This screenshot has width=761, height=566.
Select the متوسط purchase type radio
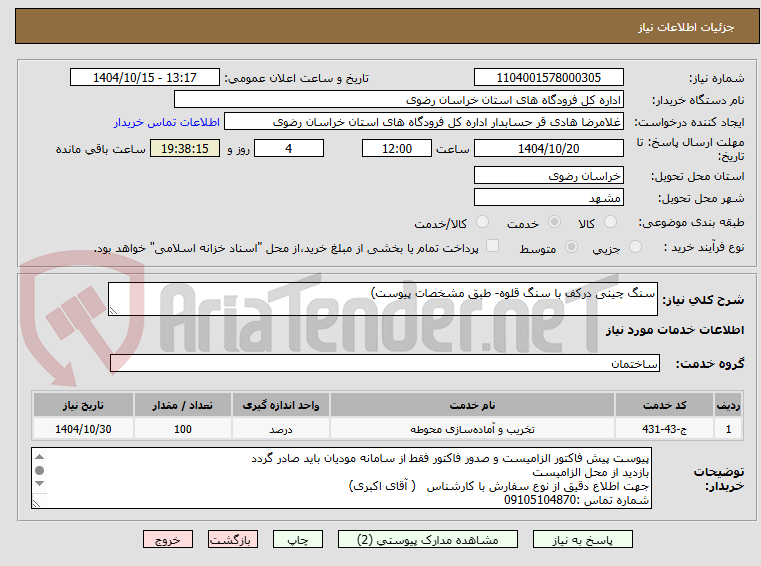tap(572, 247)
